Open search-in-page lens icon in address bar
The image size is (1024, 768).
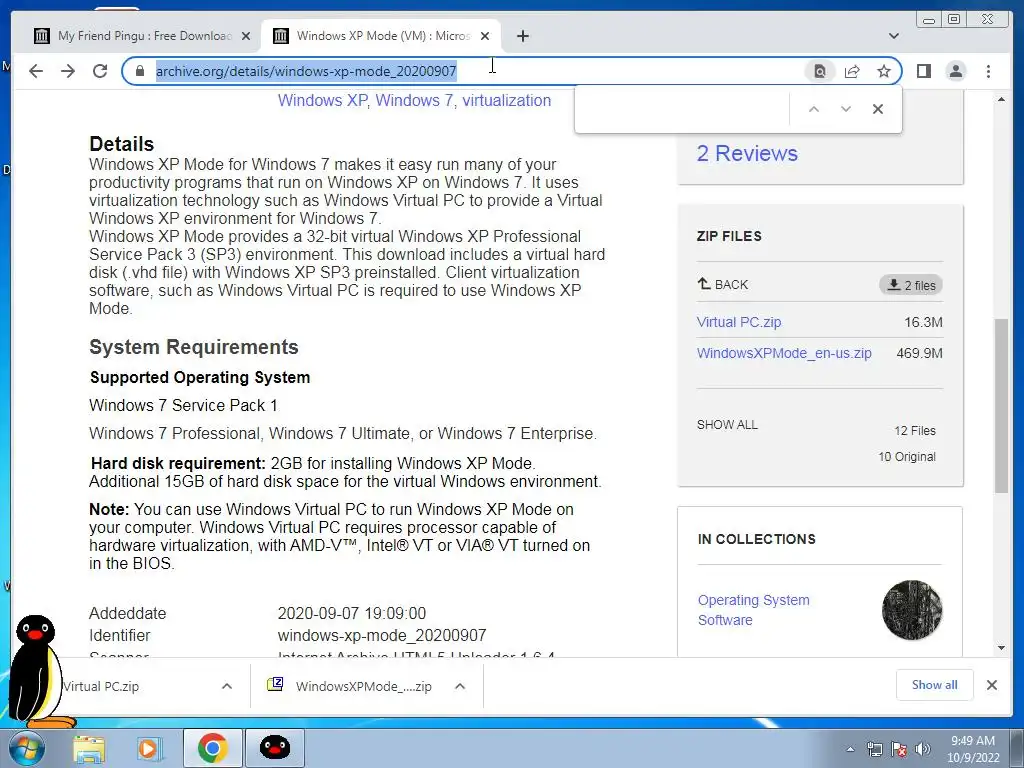coord(820,71)
